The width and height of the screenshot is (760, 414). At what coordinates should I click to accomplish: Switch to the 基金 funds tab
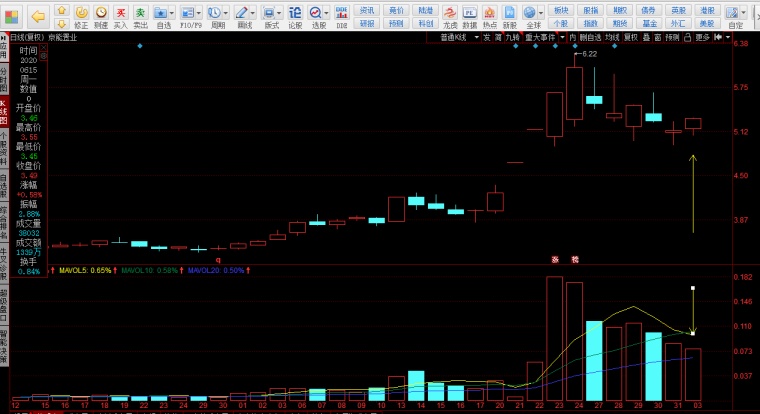[x=649, y=23]
